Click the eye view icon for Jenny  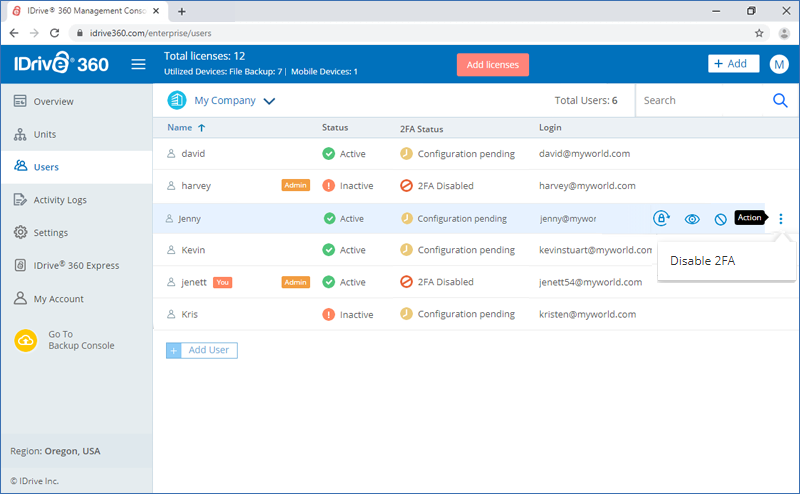[692, 219]
